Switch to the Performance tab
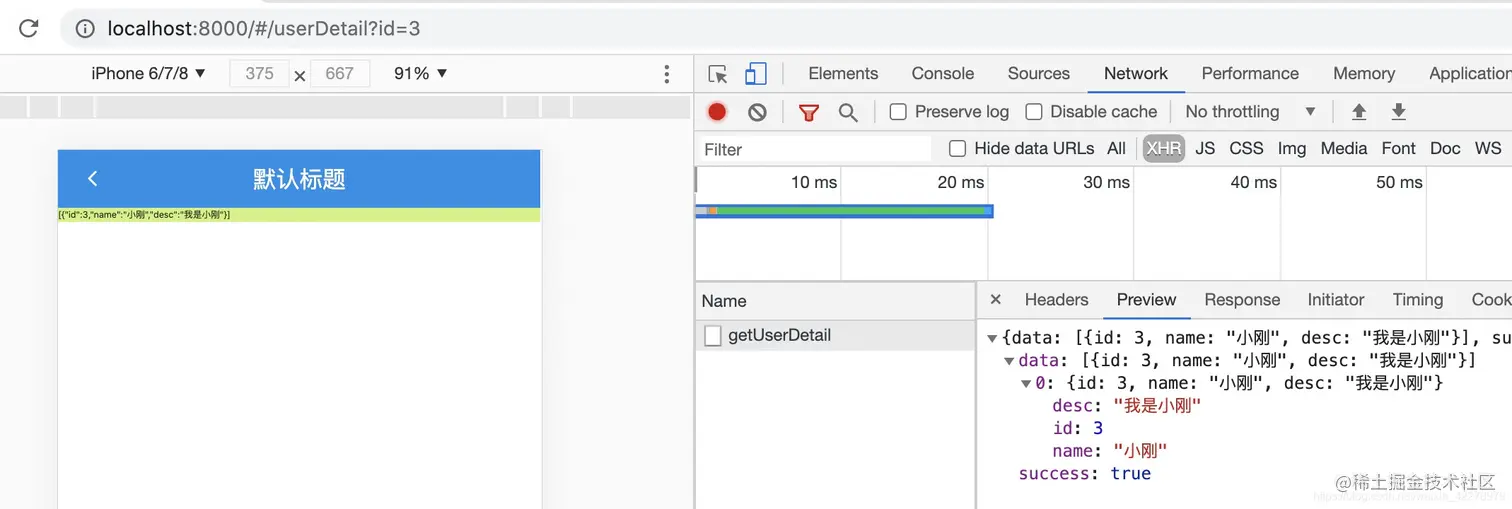The height and width of the screenshot is (509, 1512). click(x=1250, y=73)
